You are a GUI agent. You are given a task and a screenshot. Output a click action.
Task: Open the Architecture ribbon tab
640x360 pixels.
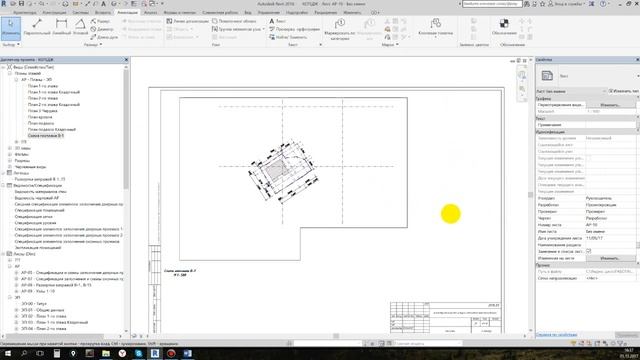[x=24, y=13]
